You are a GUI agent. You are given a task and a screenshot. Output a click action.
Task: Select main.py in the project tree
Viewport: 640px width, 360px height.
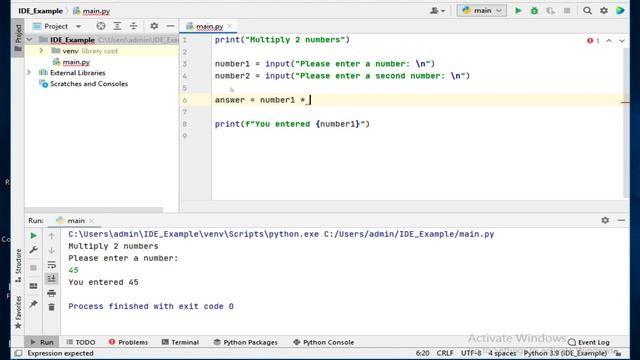point(76,62)
